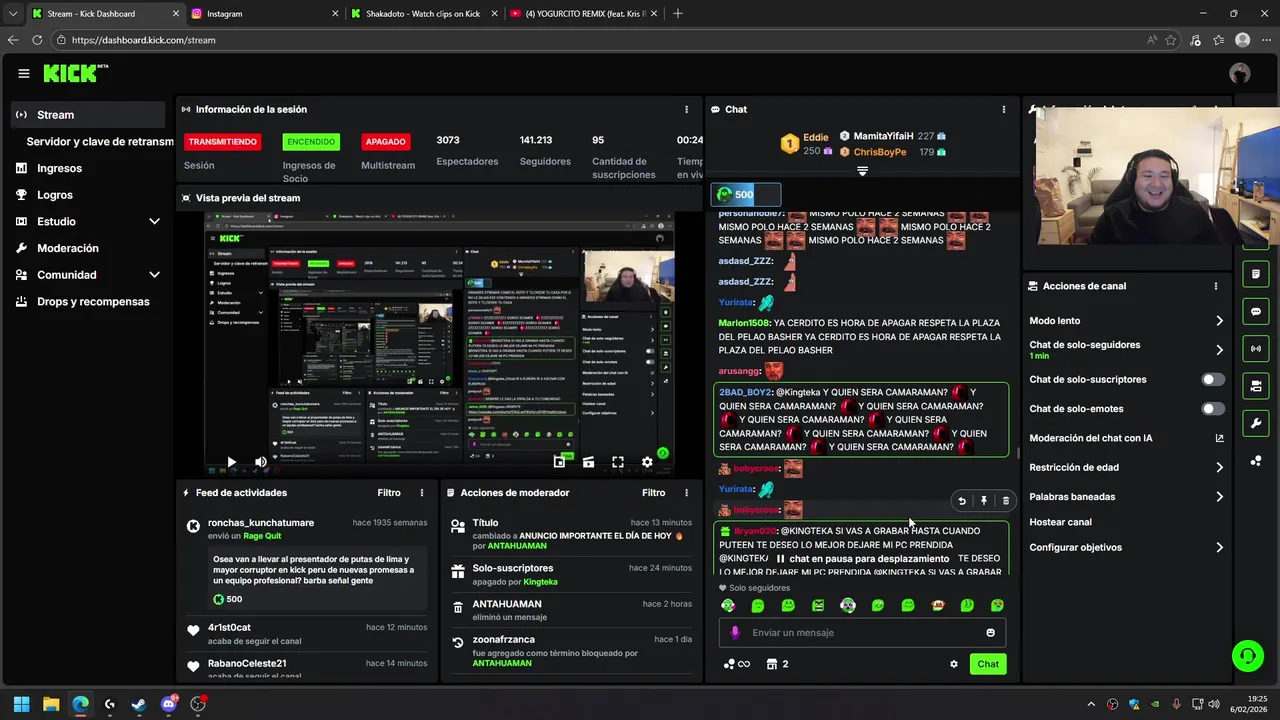Image resolution: width=1280 pixels, height=720 pixels.
Task: Click the gift shop icon showing 2
Action: point(777,664)
